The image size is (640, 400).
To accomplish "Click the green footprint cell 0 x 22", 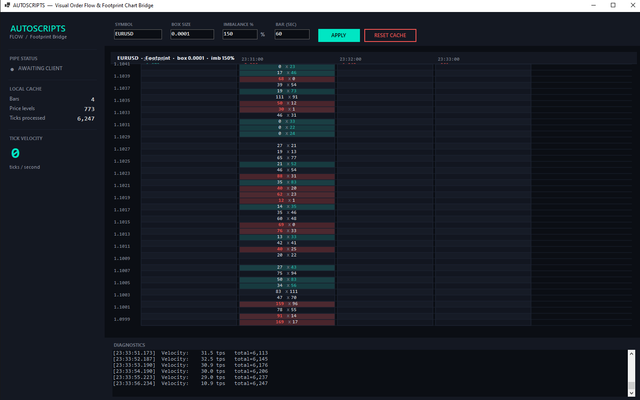I will [287, 127].
